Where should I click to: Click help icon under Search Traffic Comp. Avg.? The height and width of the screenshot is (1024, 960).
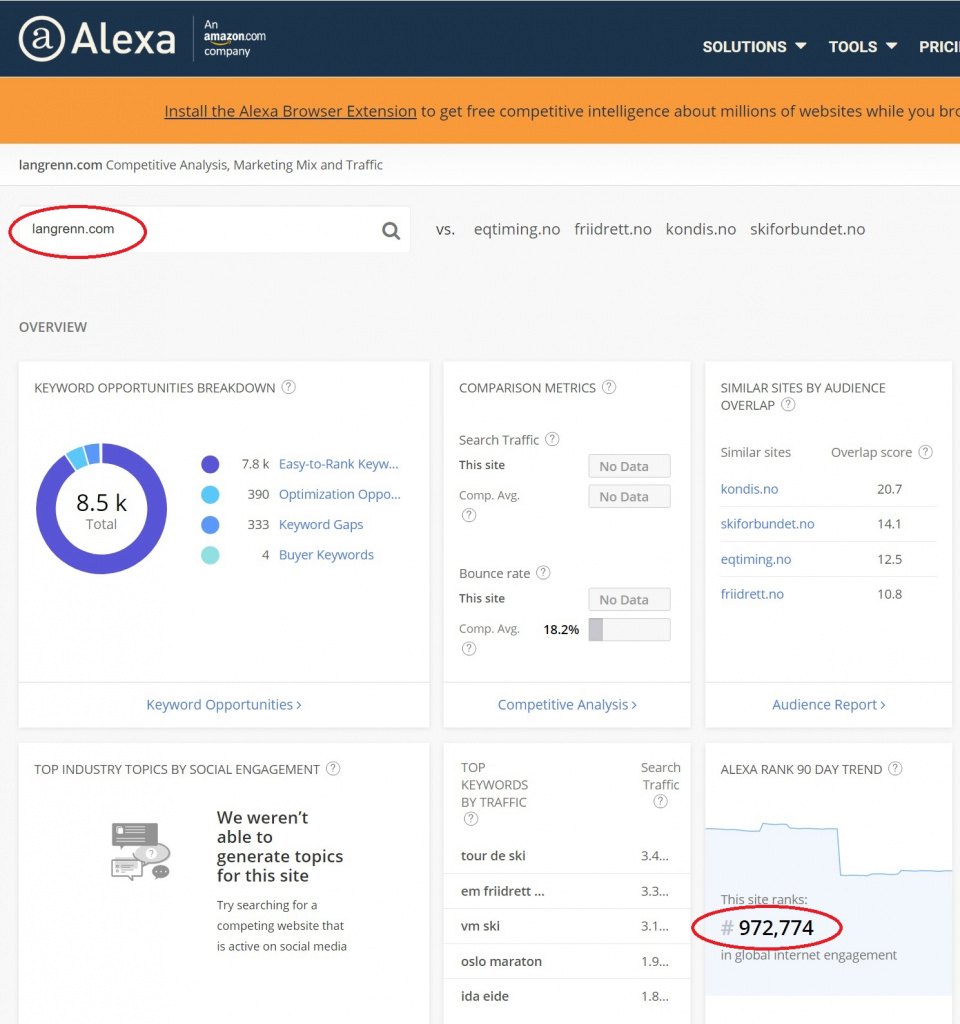469,515
